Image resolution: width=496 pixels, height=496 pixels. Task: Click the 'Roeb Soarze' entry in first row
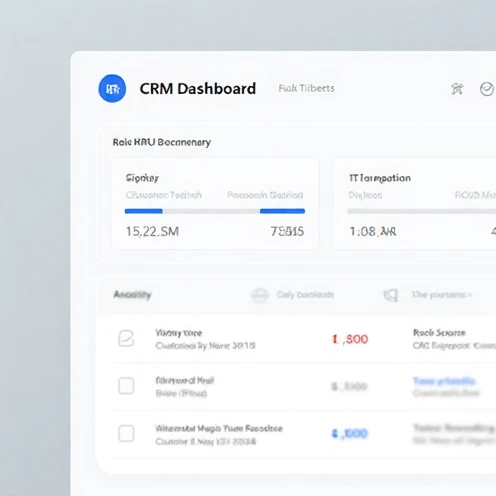[x=439, y=333]
